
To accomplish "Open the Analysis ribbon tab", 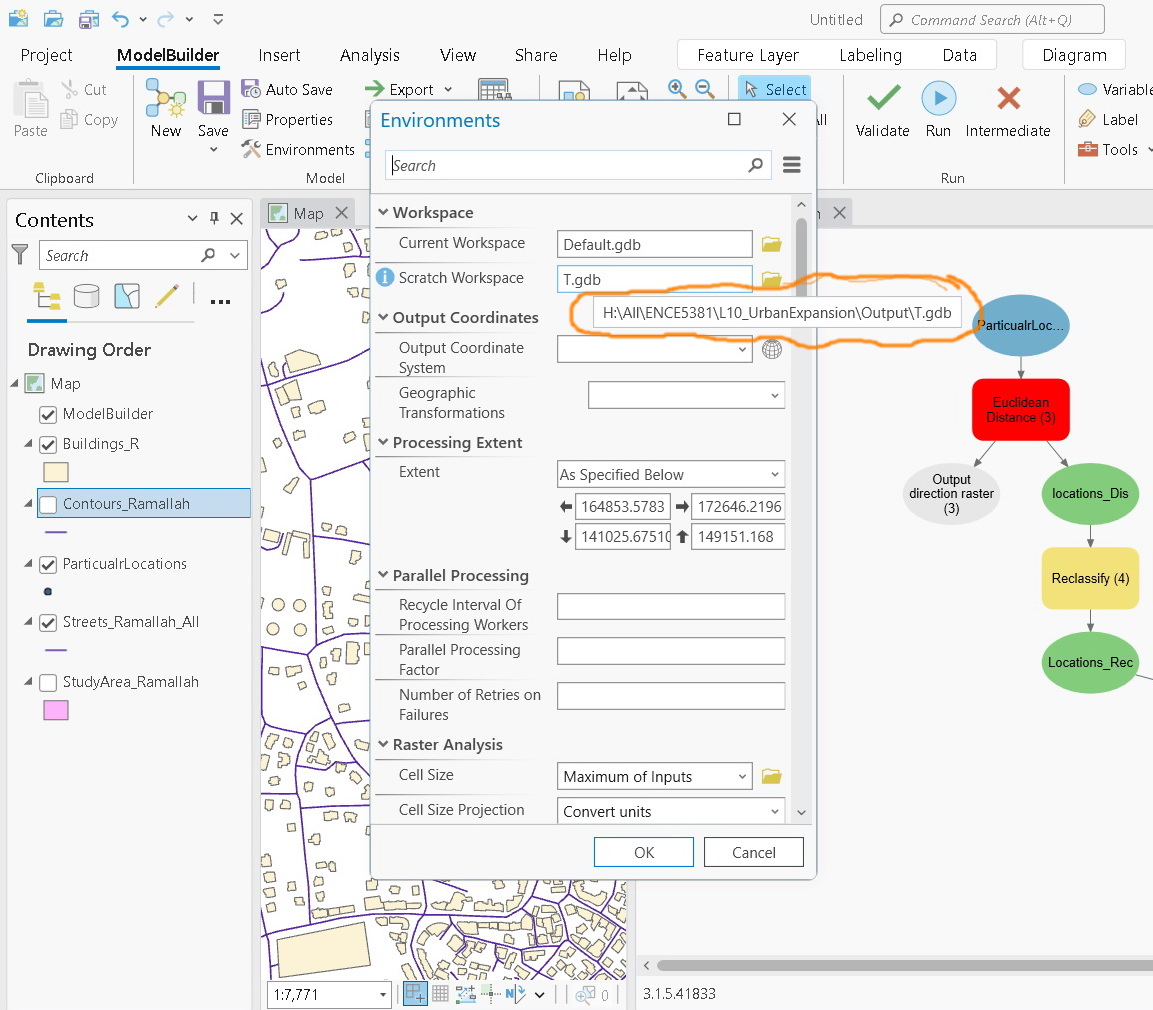I will pyautogui.click(x=369, y=55).
